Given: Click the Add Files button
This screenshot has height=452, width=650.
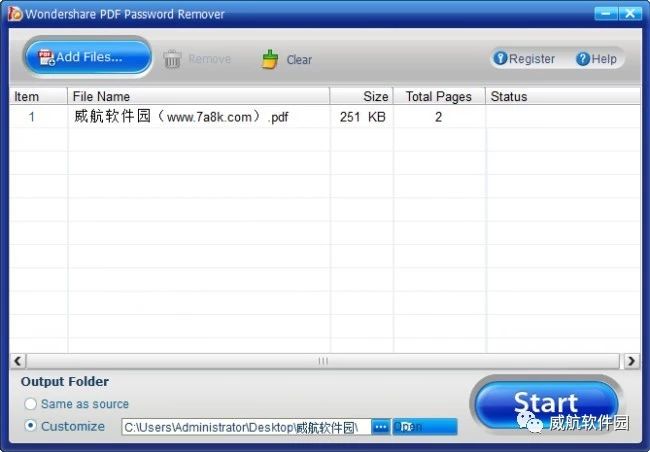Looking at the screenshot, I should point(87,57).
